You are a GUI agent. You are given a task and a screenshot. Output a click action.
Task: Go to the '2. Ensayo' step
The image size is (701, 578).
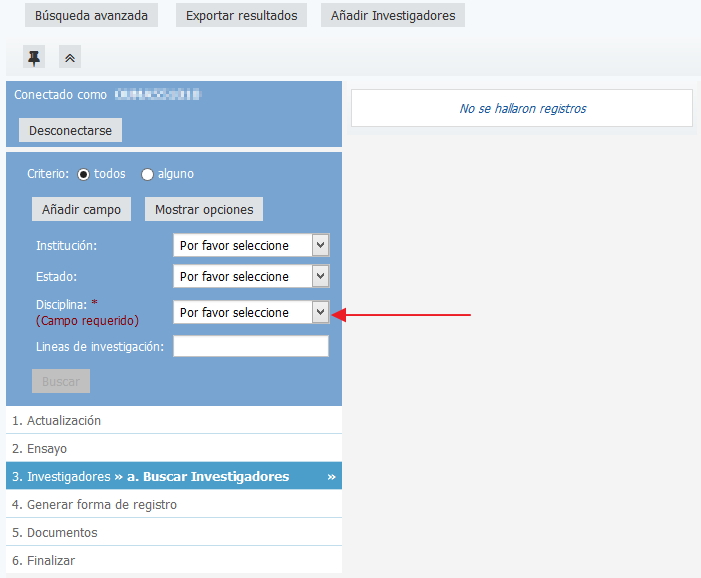pyautogui.click(x=47, y=449)
